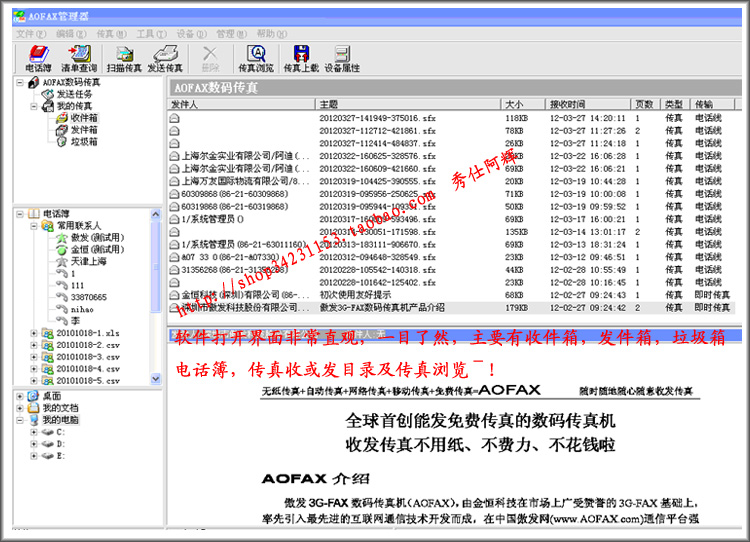Open the 电话簿 phonebook toolbar icon

[38, 58]
